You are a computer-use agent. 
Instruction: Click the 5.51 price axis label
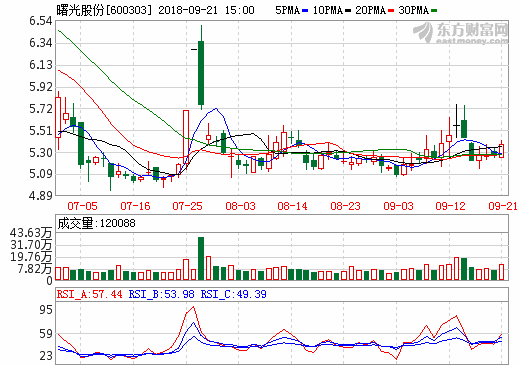coord(41,131)
